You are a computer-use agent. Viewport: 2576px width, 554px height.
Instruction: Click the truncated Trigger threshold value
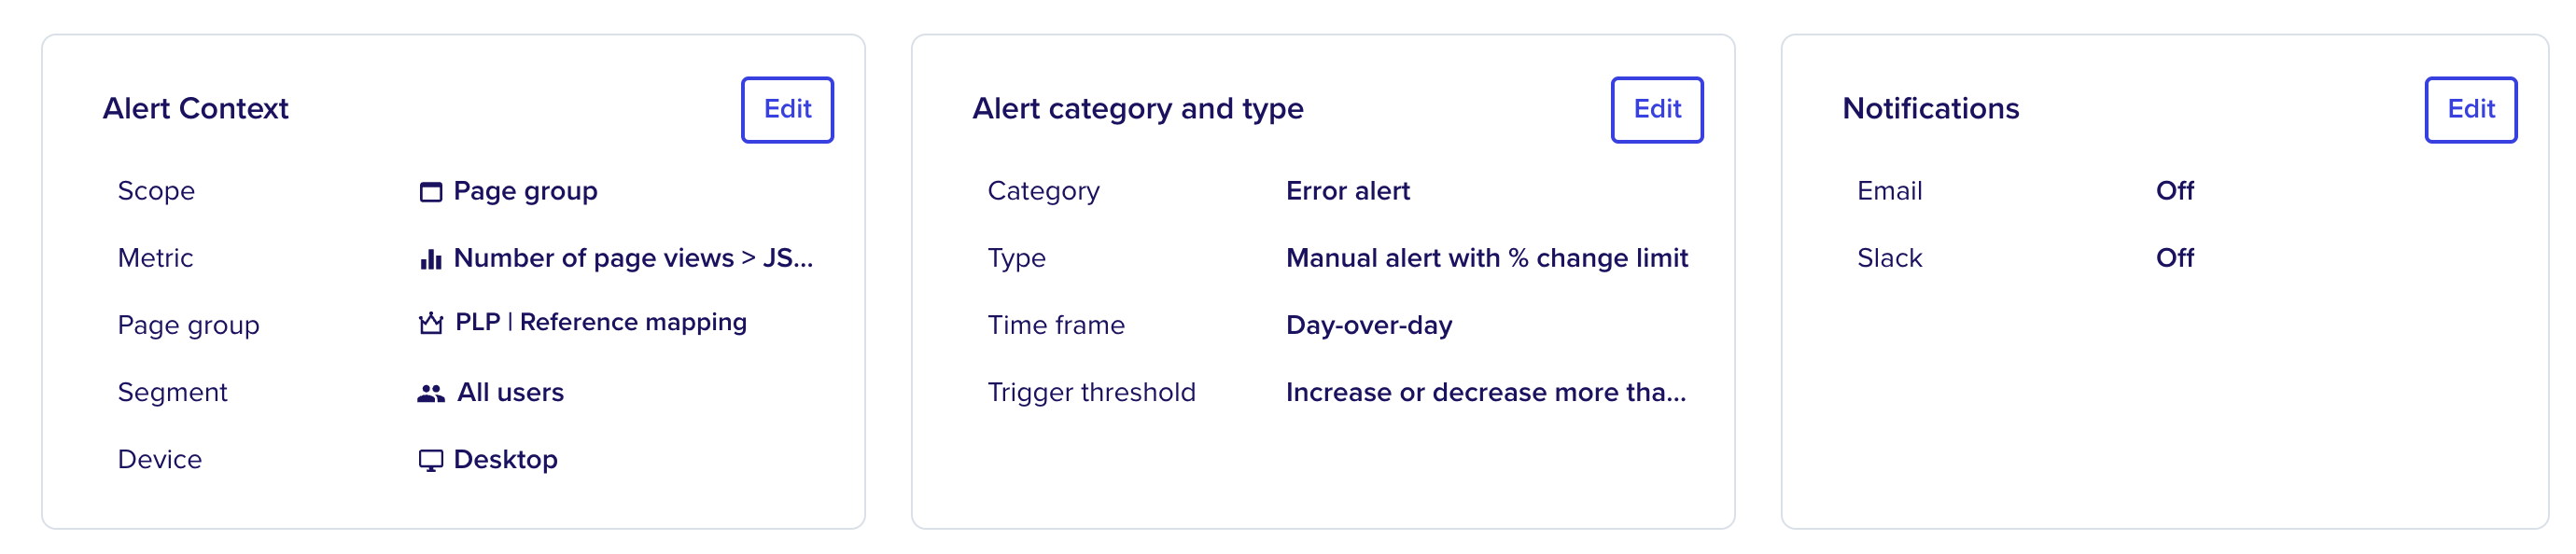tap(1485, 392)
